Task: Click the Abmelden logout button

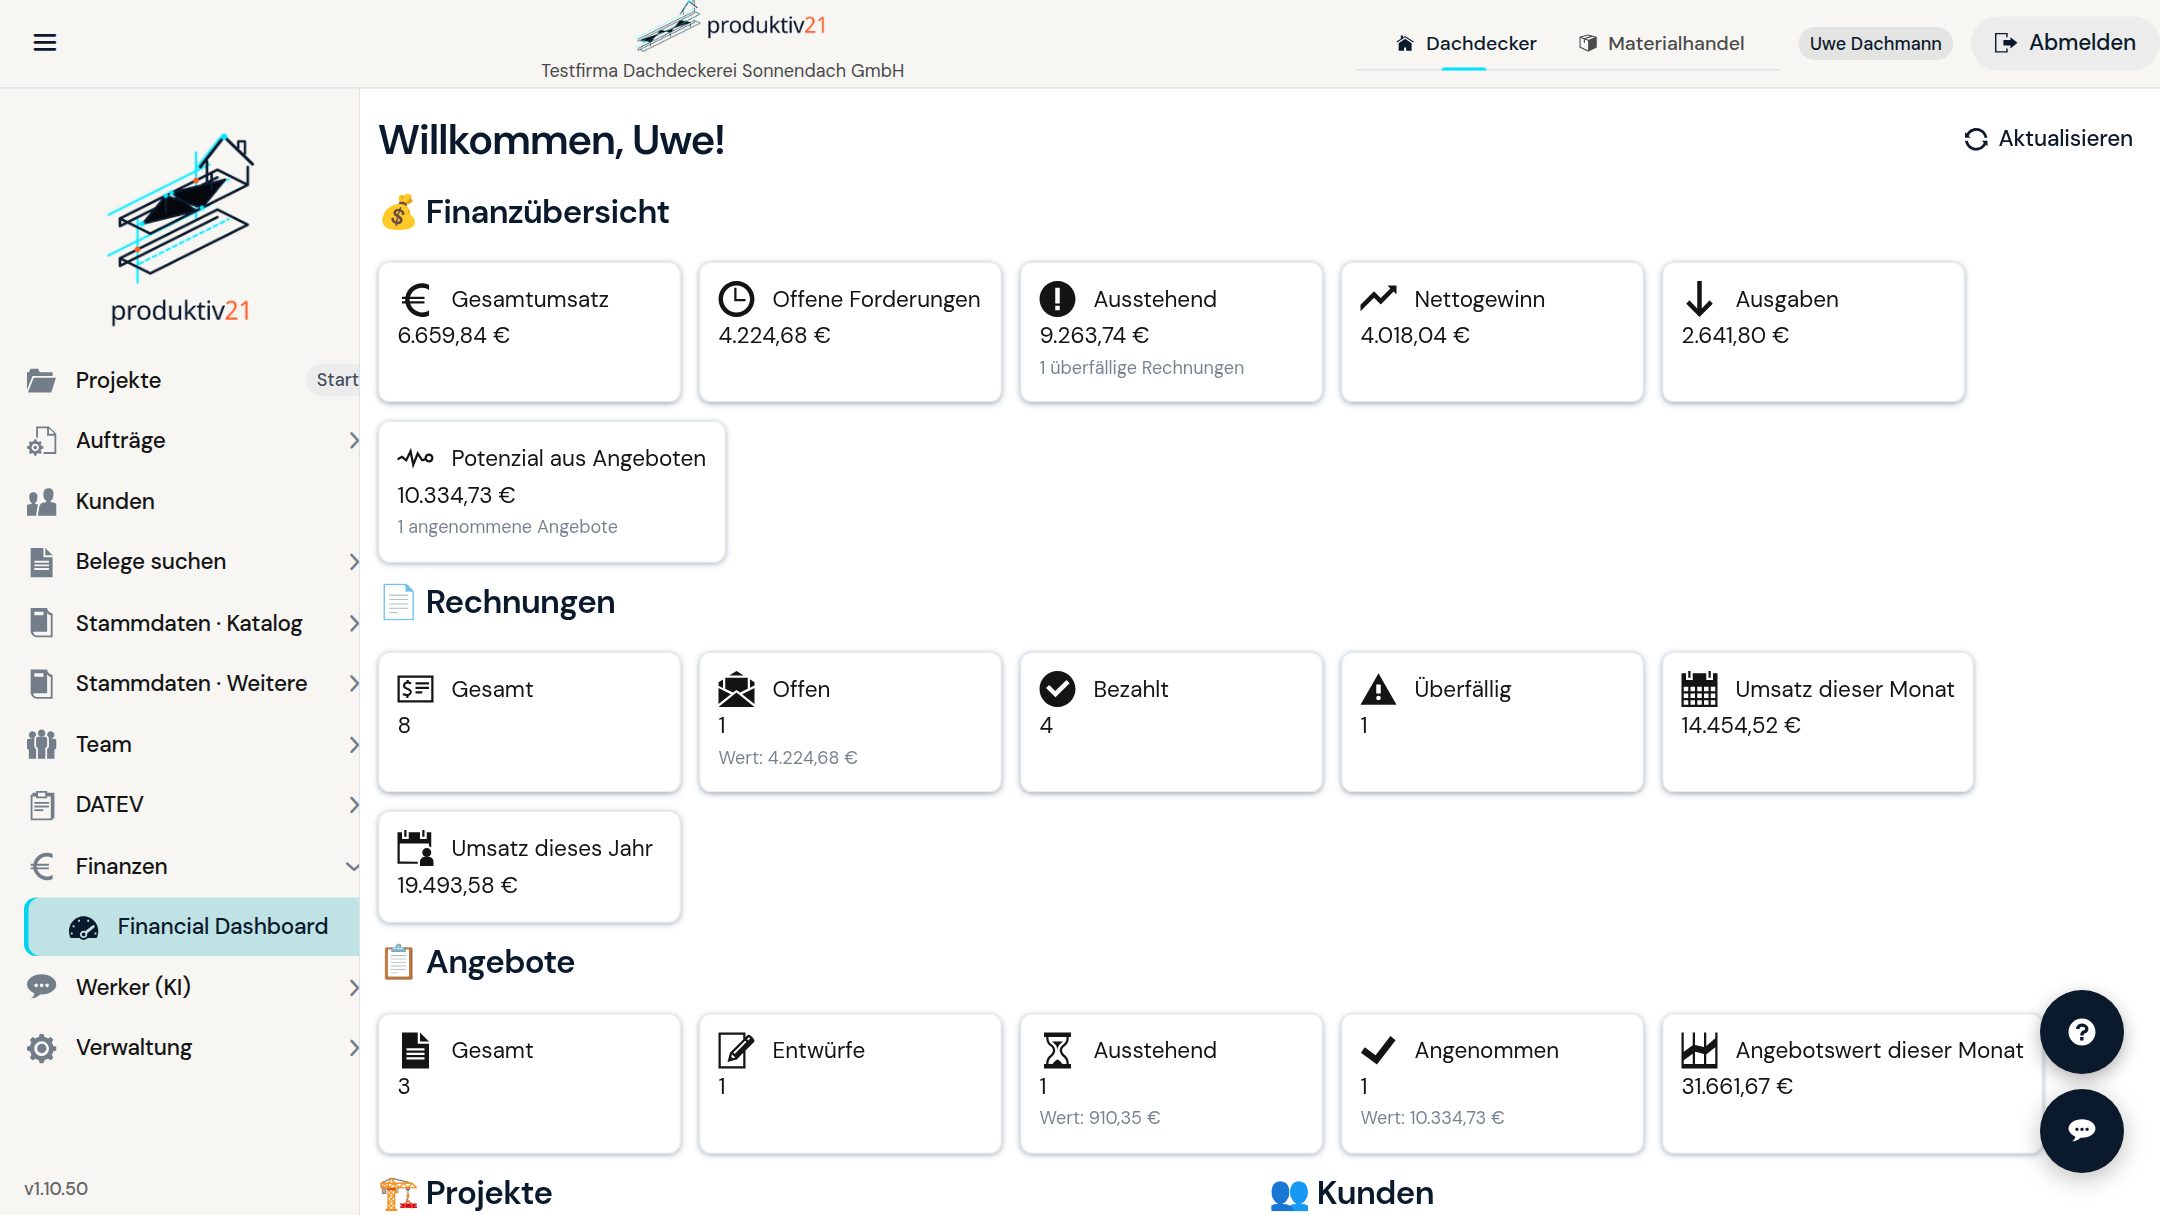Action: [x=2065, y=43]
